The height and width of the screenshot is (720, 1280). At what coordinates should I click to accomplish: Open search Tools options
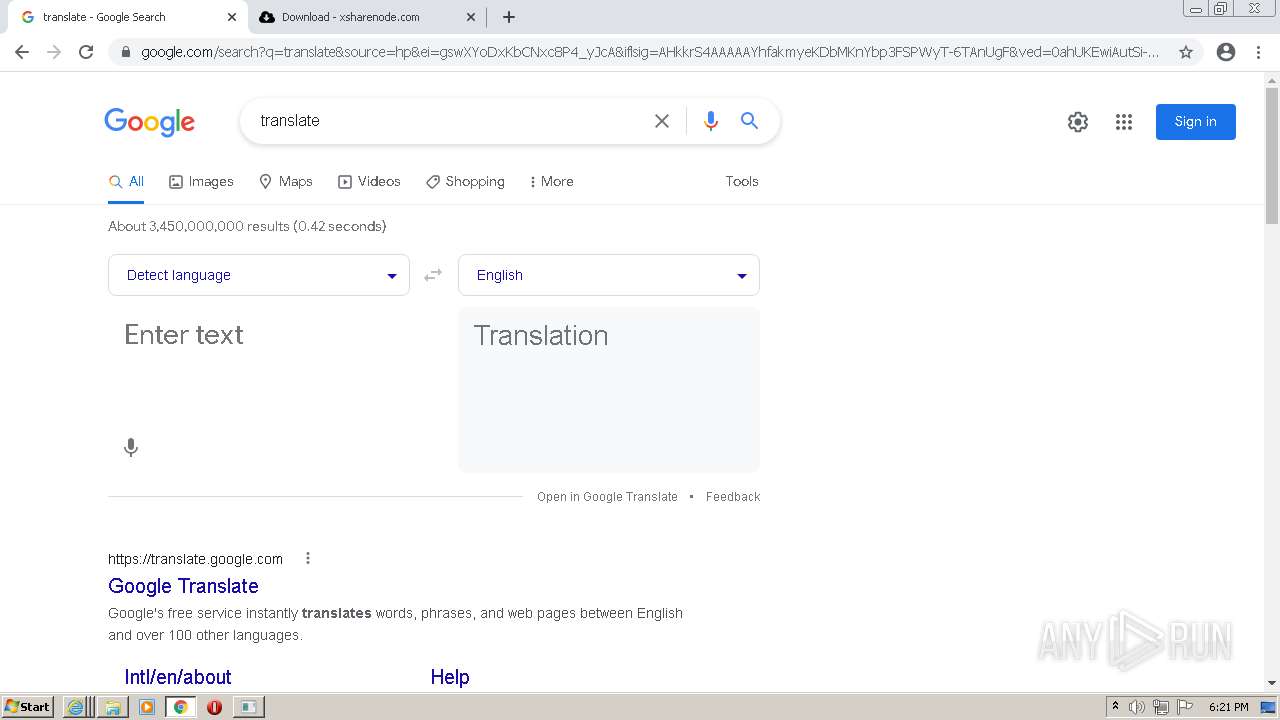pos(742,181)
